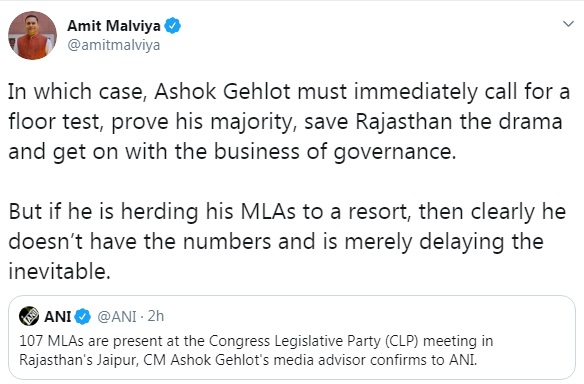
Task: Click the tweet paragraph starting "In which case"
Action: click(x=289, y=122)
